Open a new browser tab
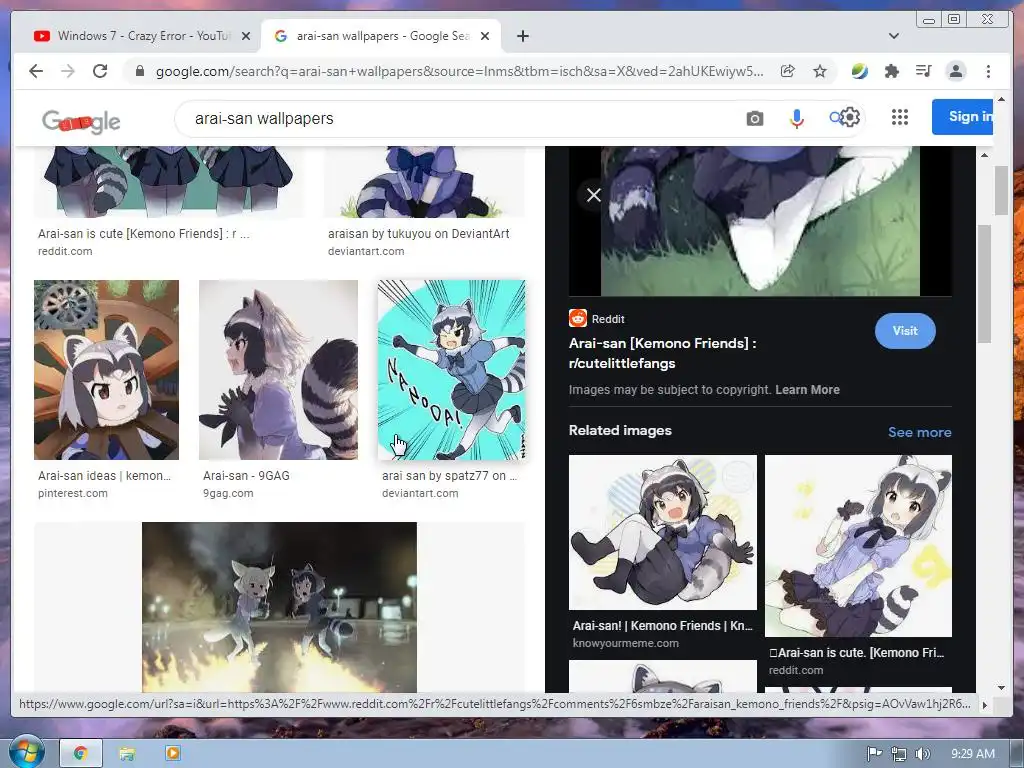The height and width of the screenshot is (768, 1024). click(522, 36)
